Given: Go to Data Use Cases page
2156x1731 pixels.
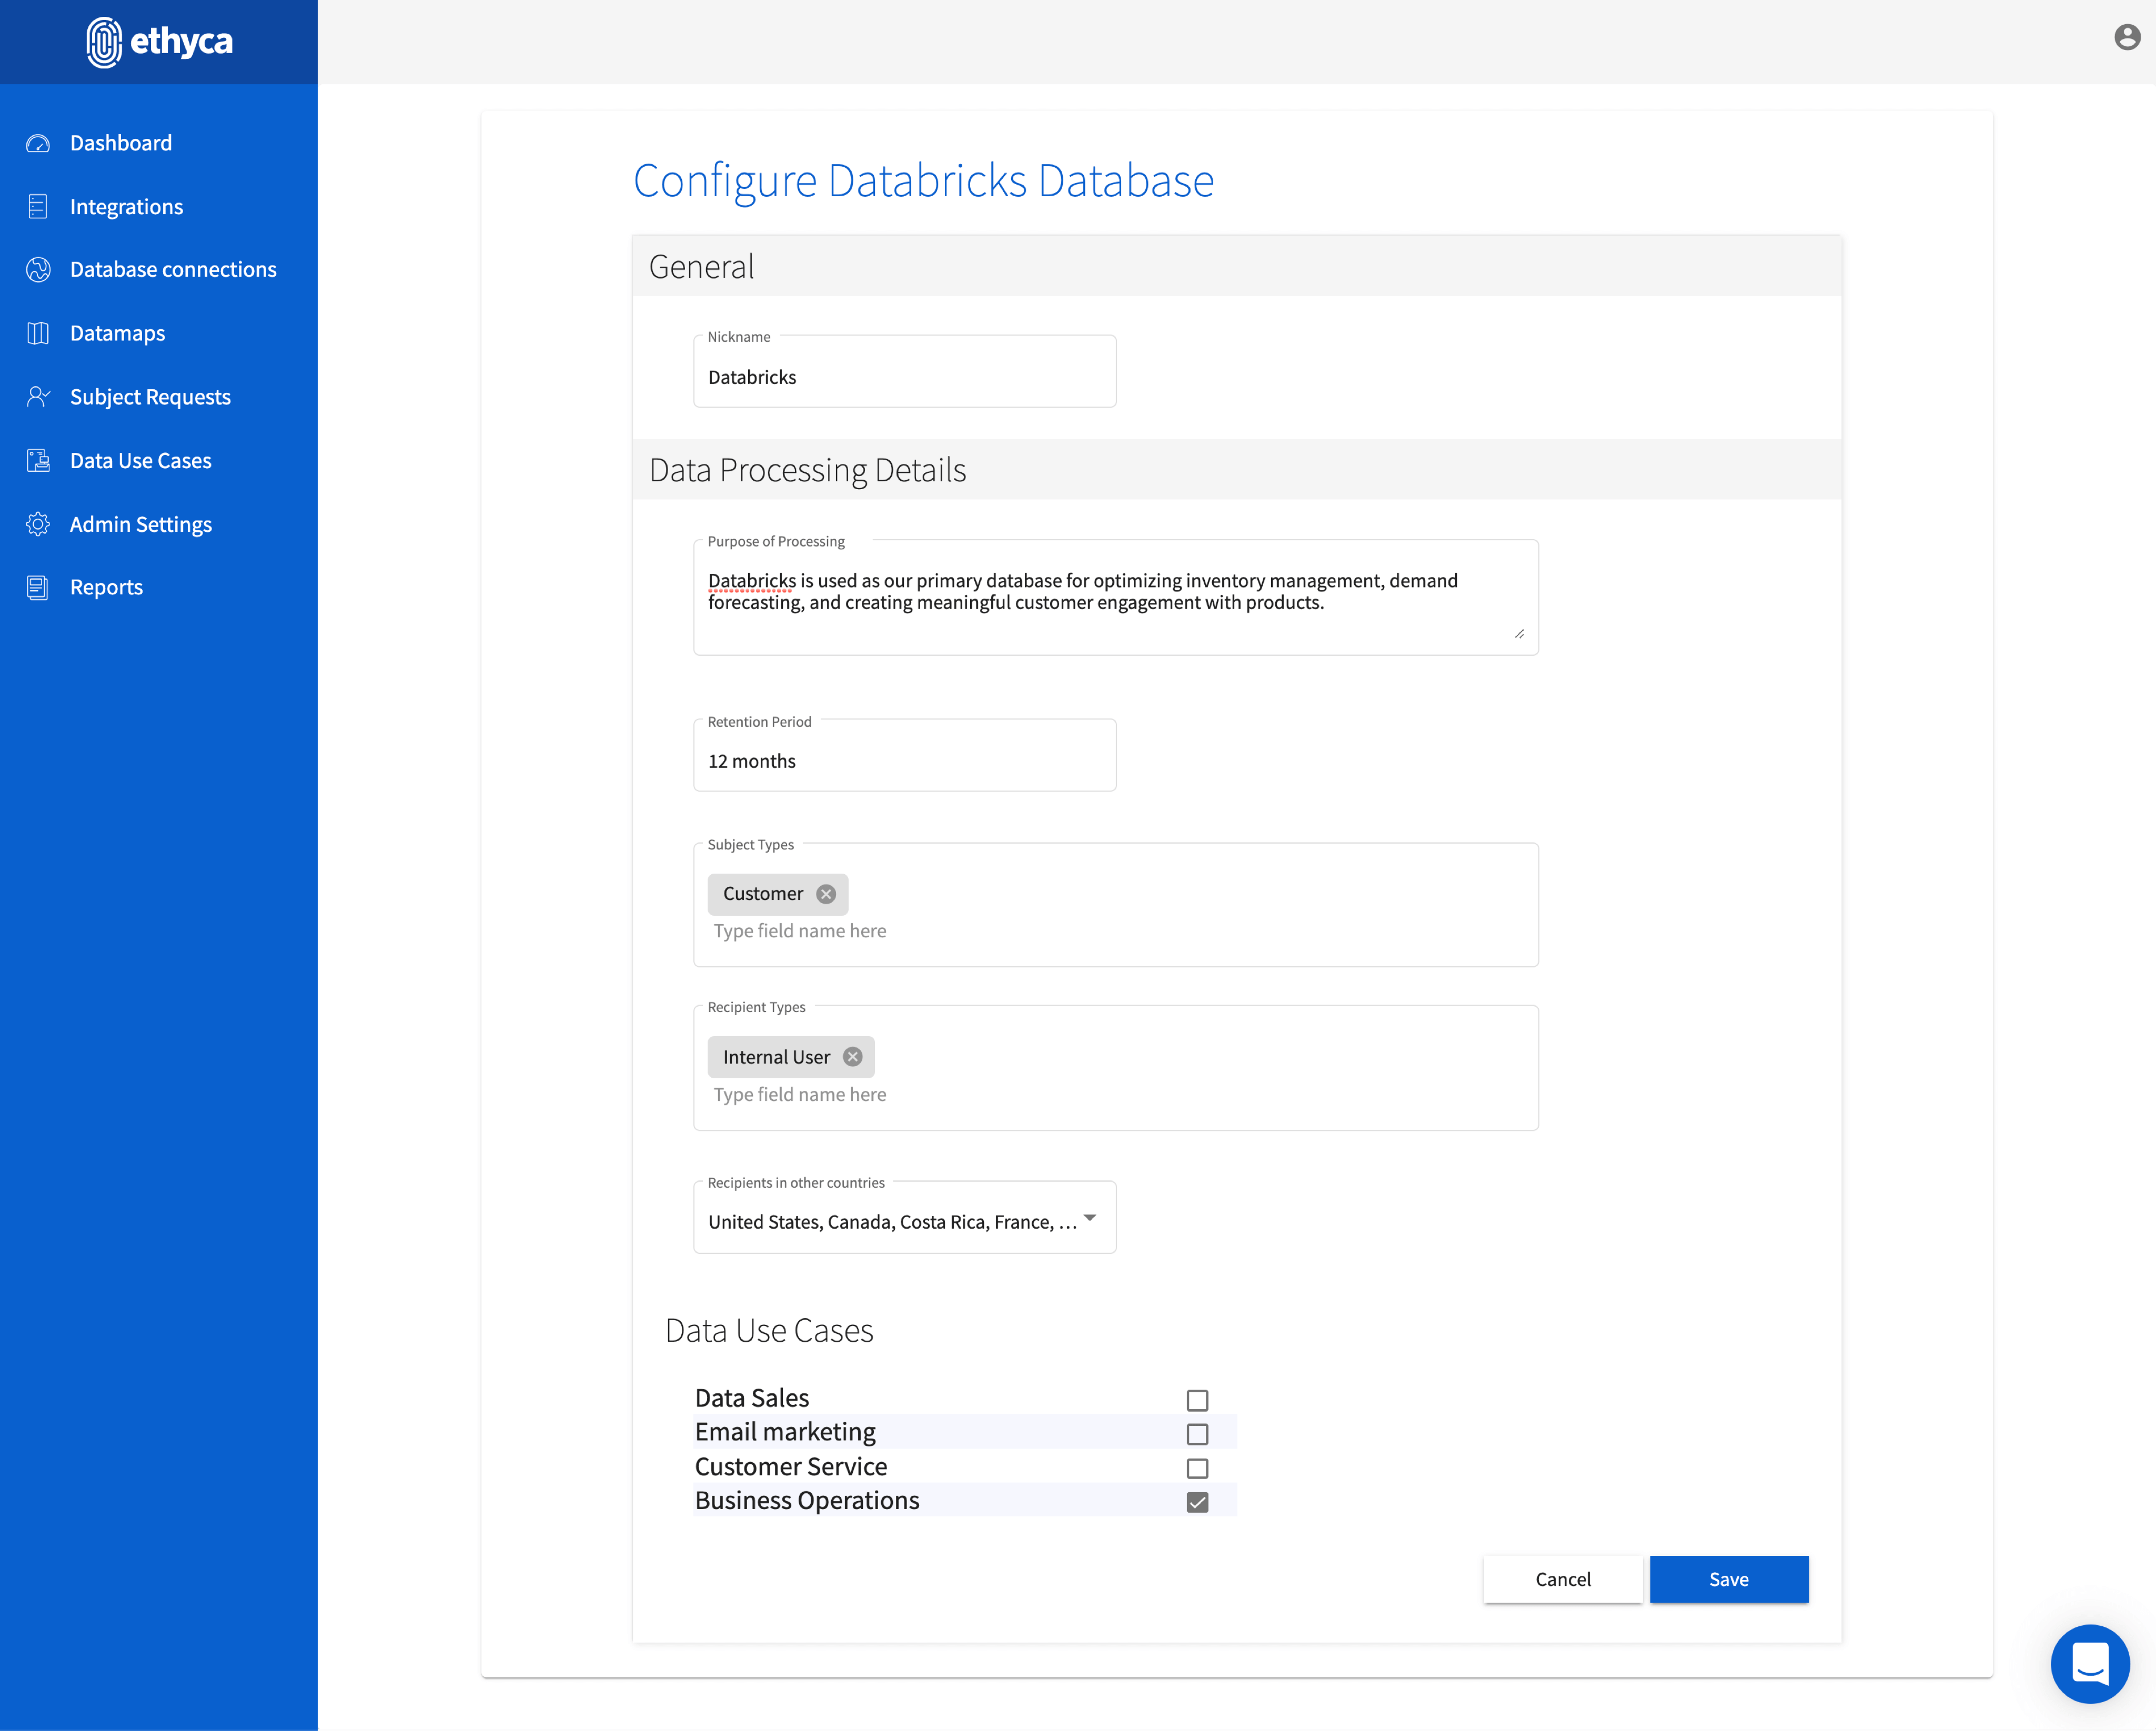Looking at the screenshot, I should coord(140,461).
